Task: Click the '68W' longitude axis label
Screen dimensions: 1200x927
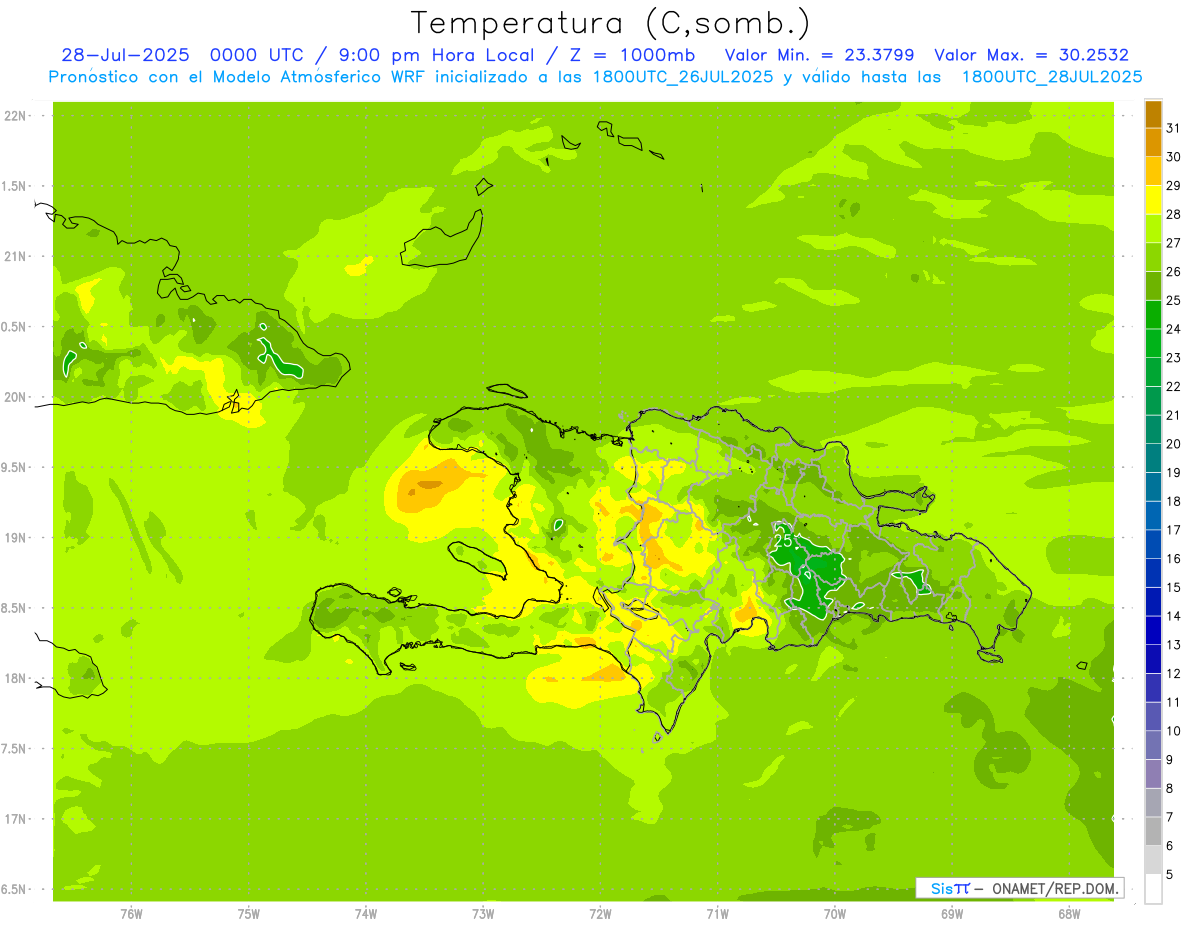Action: 1069,914
